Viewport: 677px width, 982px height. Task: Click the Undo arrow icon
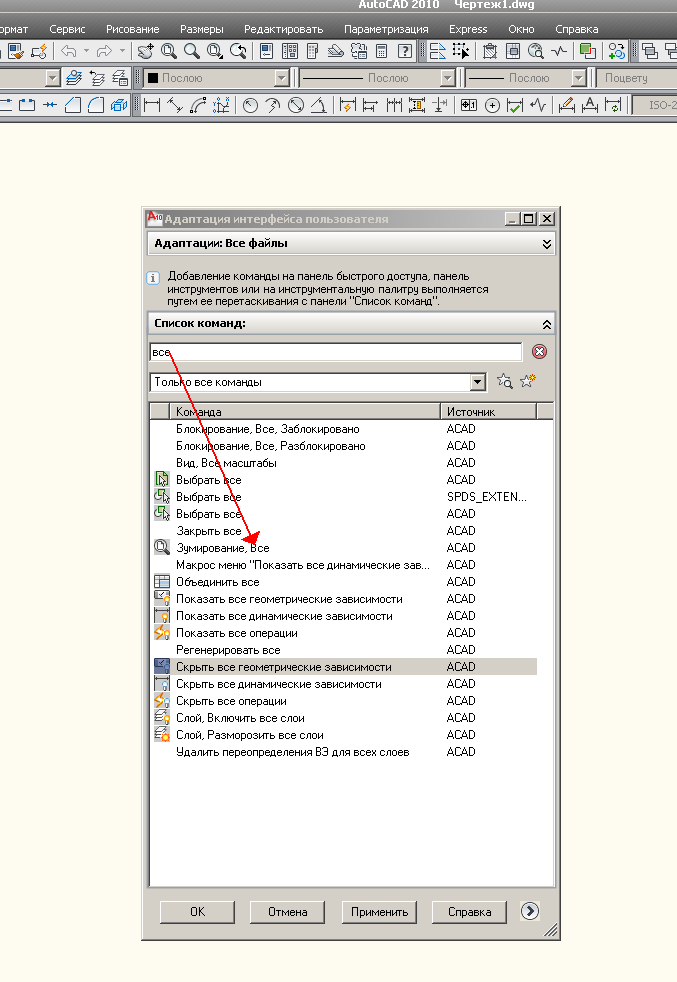click(x=69, y=51)
